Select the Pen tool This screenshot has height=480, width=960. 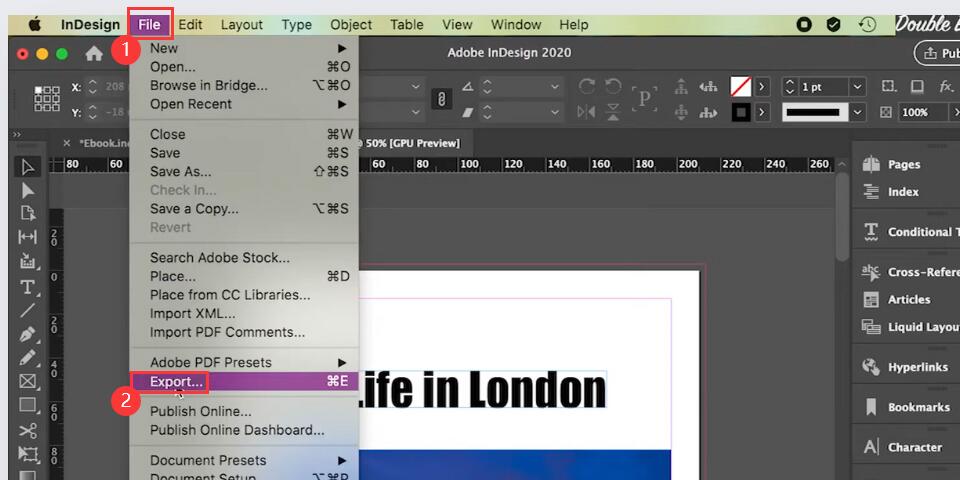[x=28, y=334]
